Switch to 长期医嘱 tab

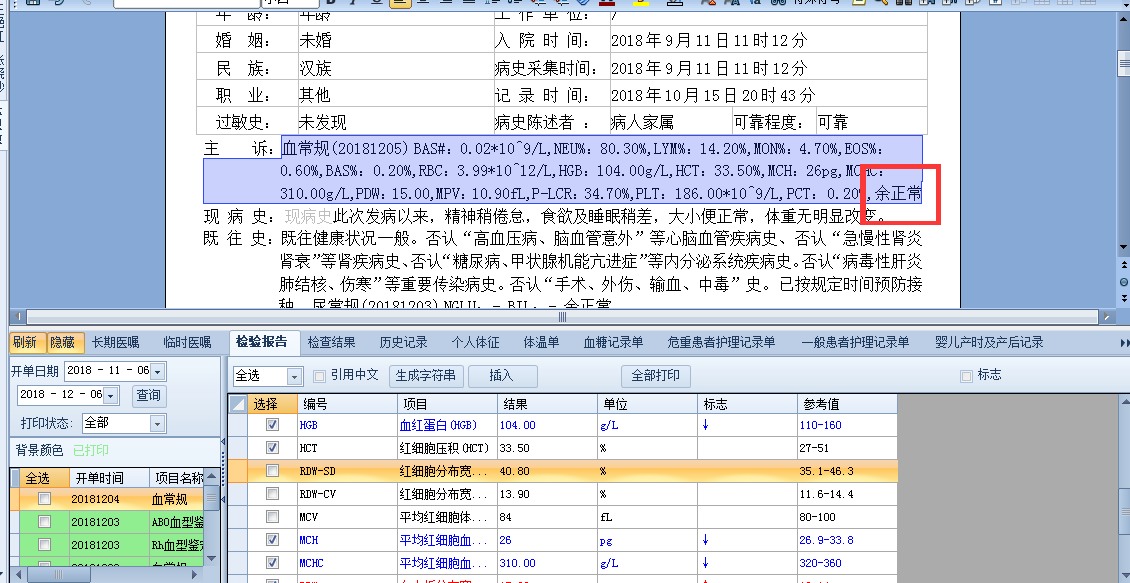115,342
